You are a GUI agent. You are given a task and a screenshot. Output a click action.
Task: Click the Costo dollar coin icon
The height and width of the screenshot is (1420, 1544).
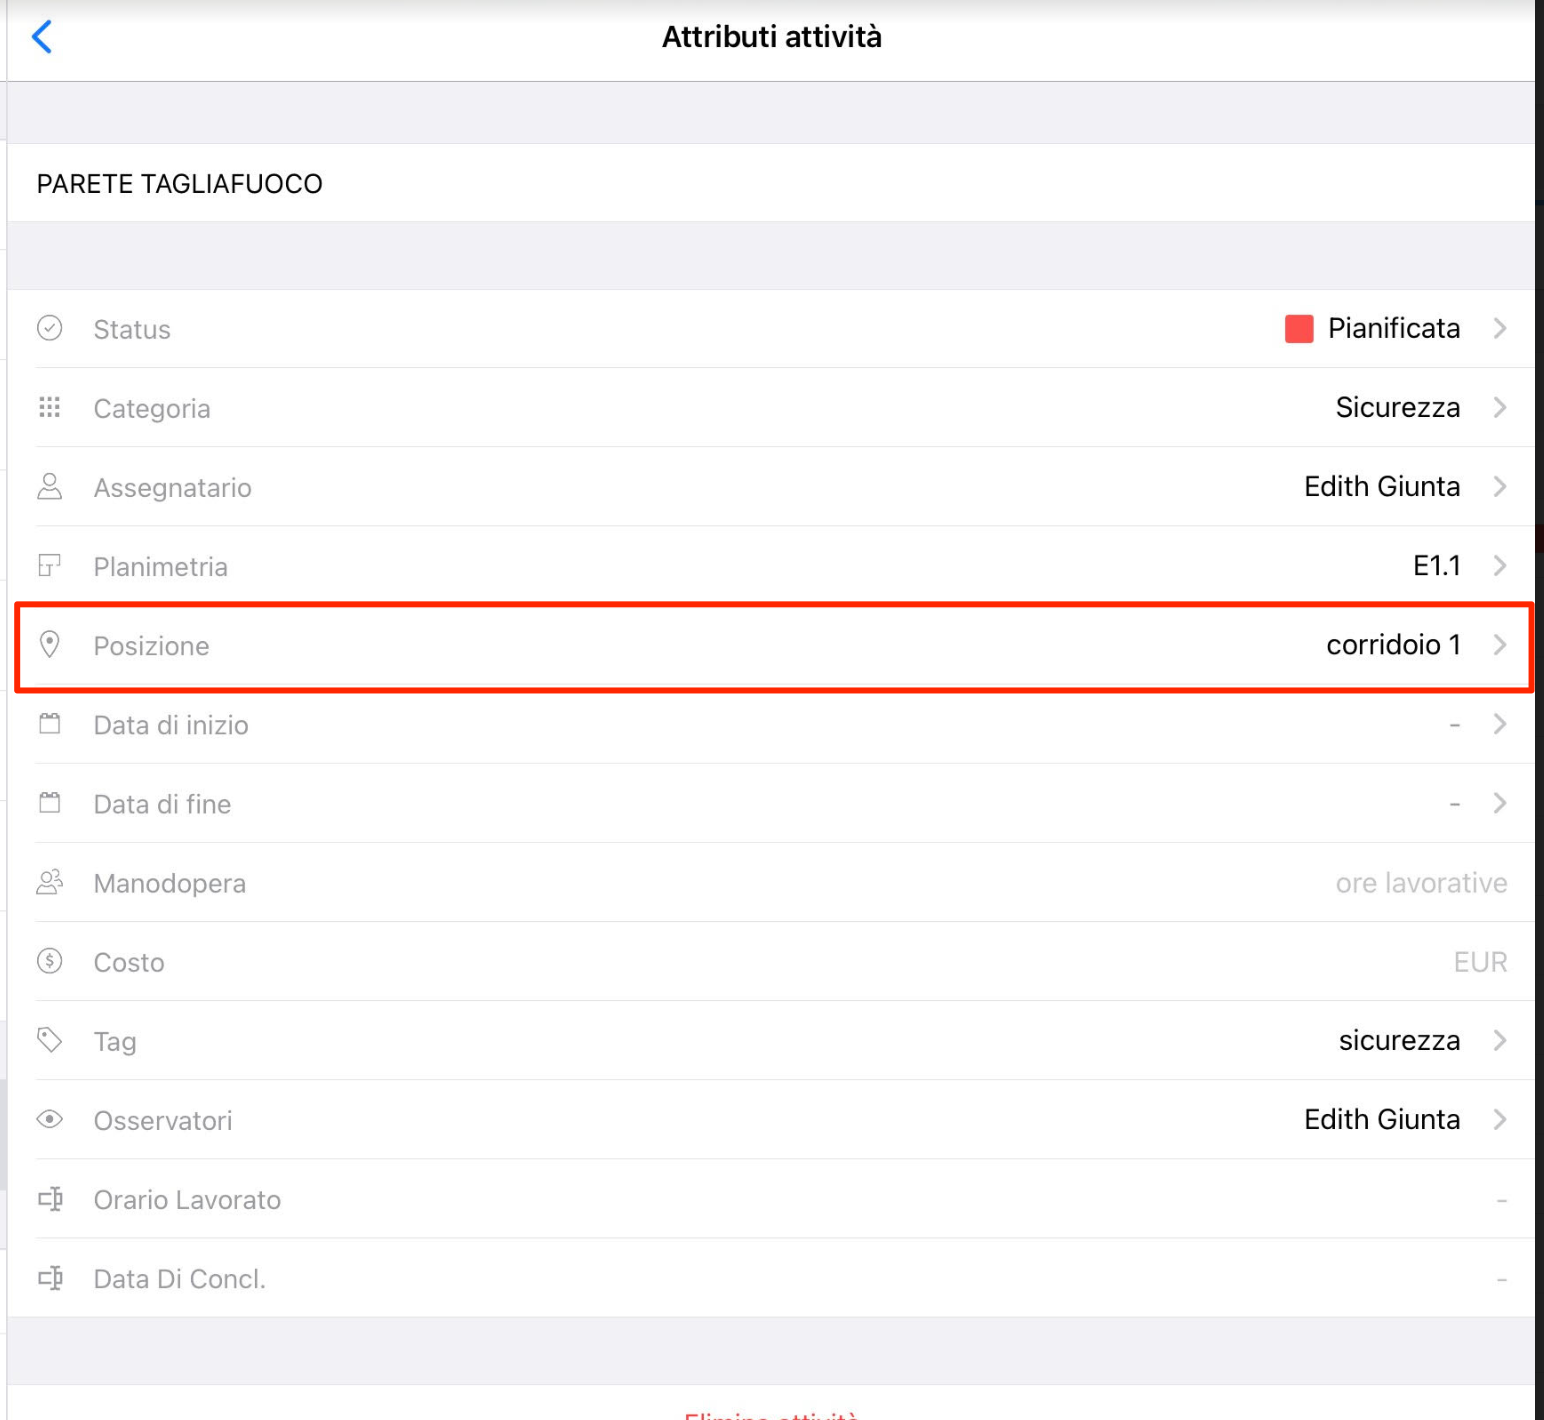point(49,961)
